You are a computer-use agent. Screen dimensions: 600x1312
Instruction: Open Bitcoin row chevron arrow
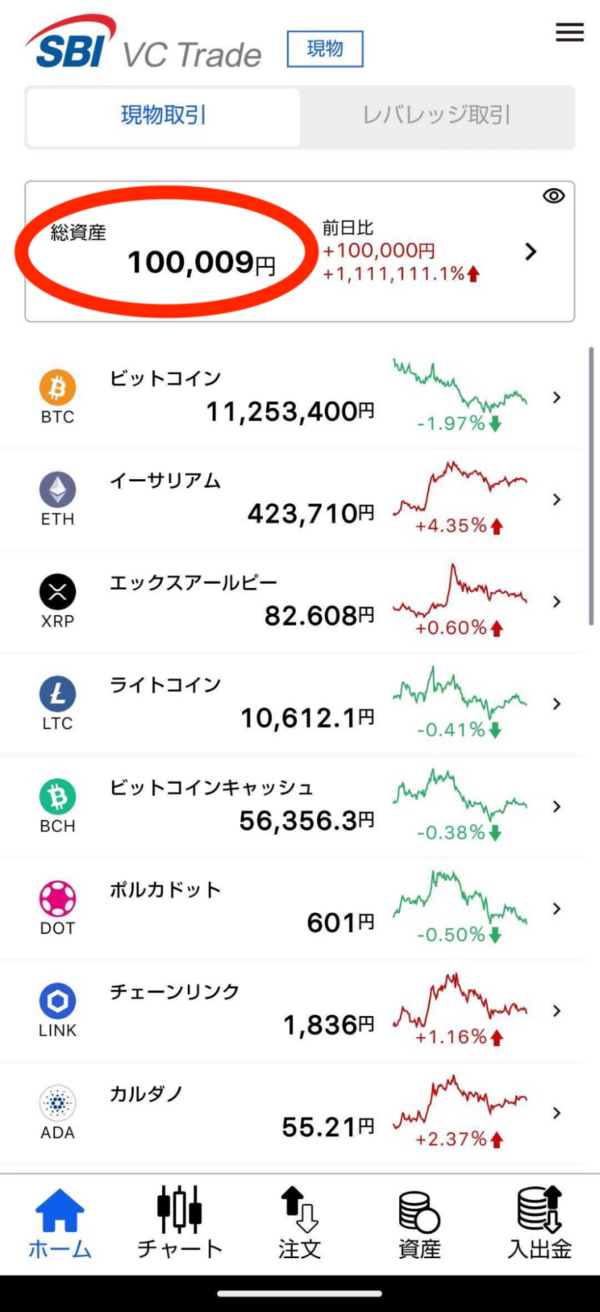coord(557,398)
